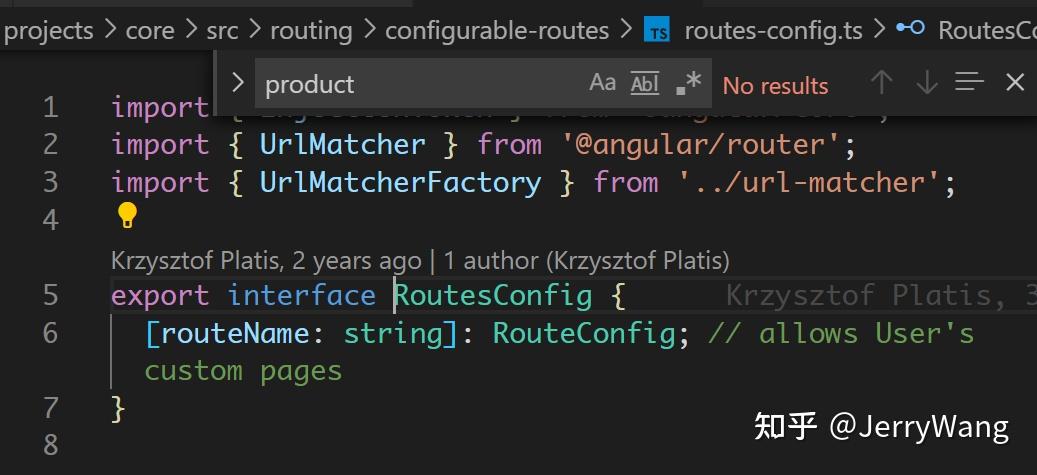This screenshot has width=1037, height=475.
Task: Click the 'custom pages' comment text
Action: coord(243,370)
